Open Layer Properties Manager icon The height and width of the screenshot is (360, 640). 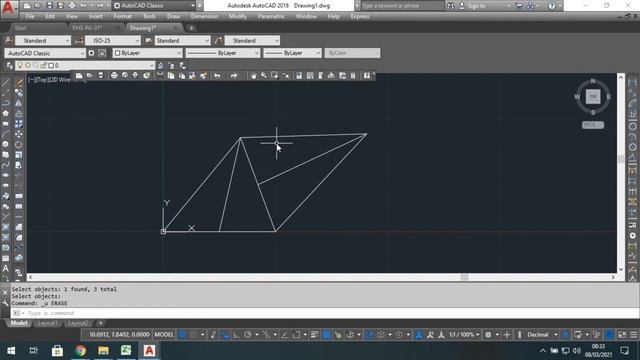pyautogui.click(x=9, y=65)
